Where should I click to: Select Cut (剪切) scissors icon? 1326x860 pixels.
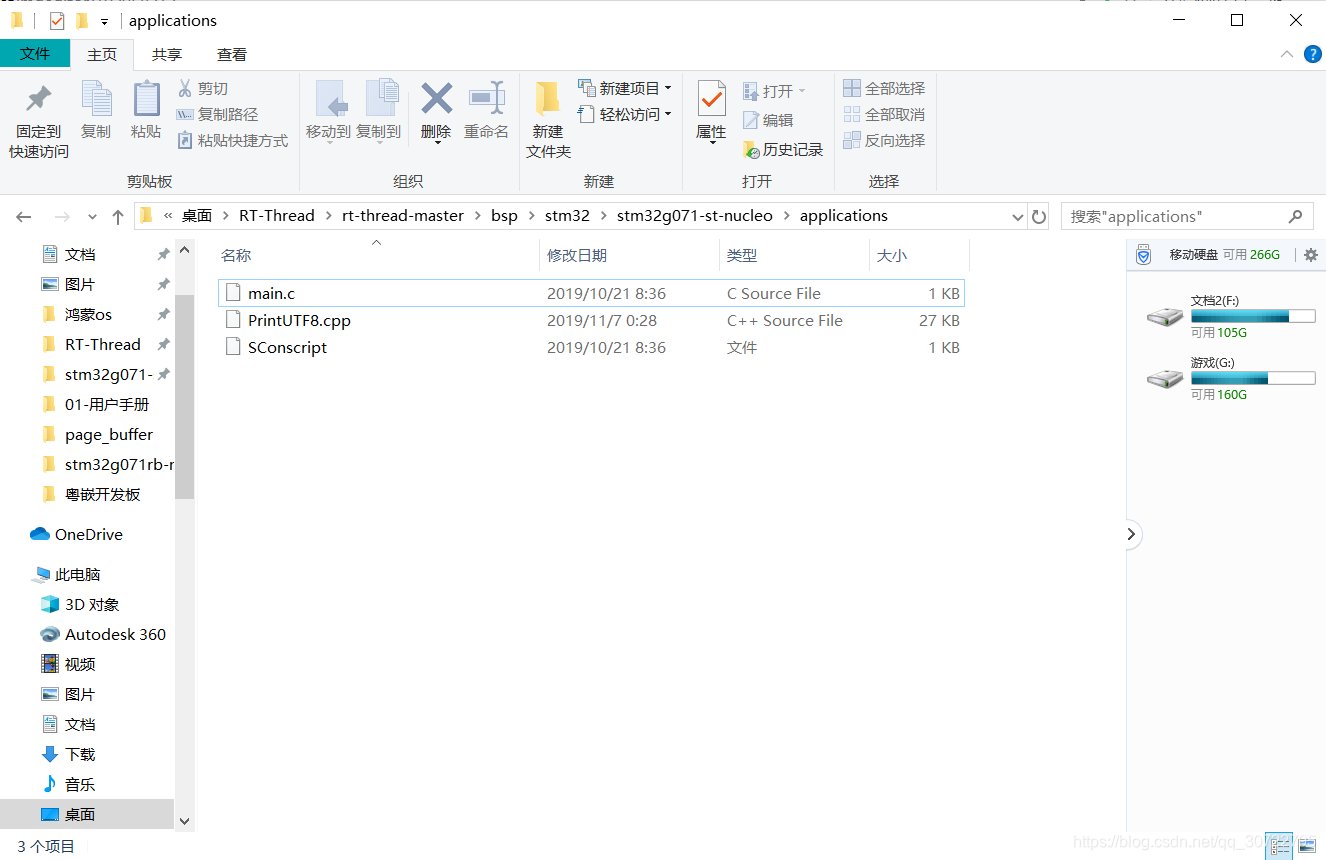[185, 88]
